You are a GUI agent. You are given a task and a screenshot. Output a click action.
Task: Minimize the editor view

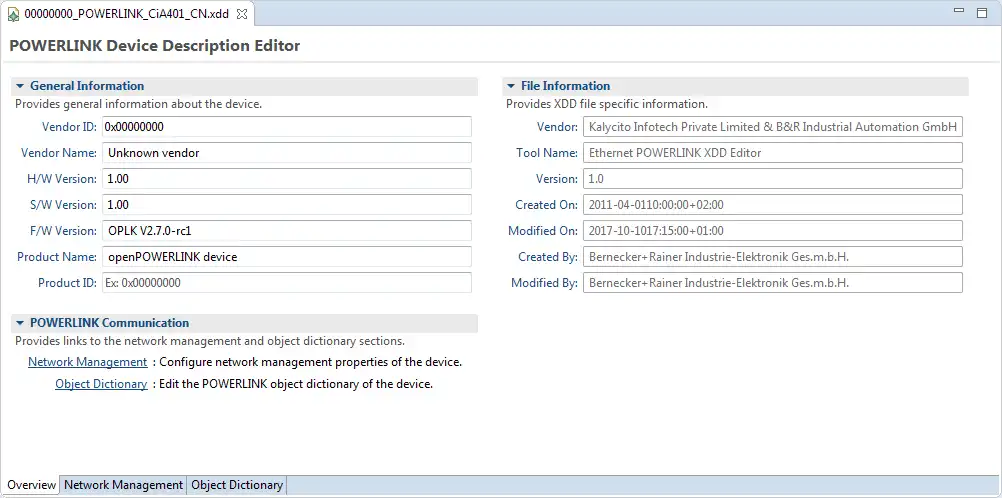(x=959, y=11)
